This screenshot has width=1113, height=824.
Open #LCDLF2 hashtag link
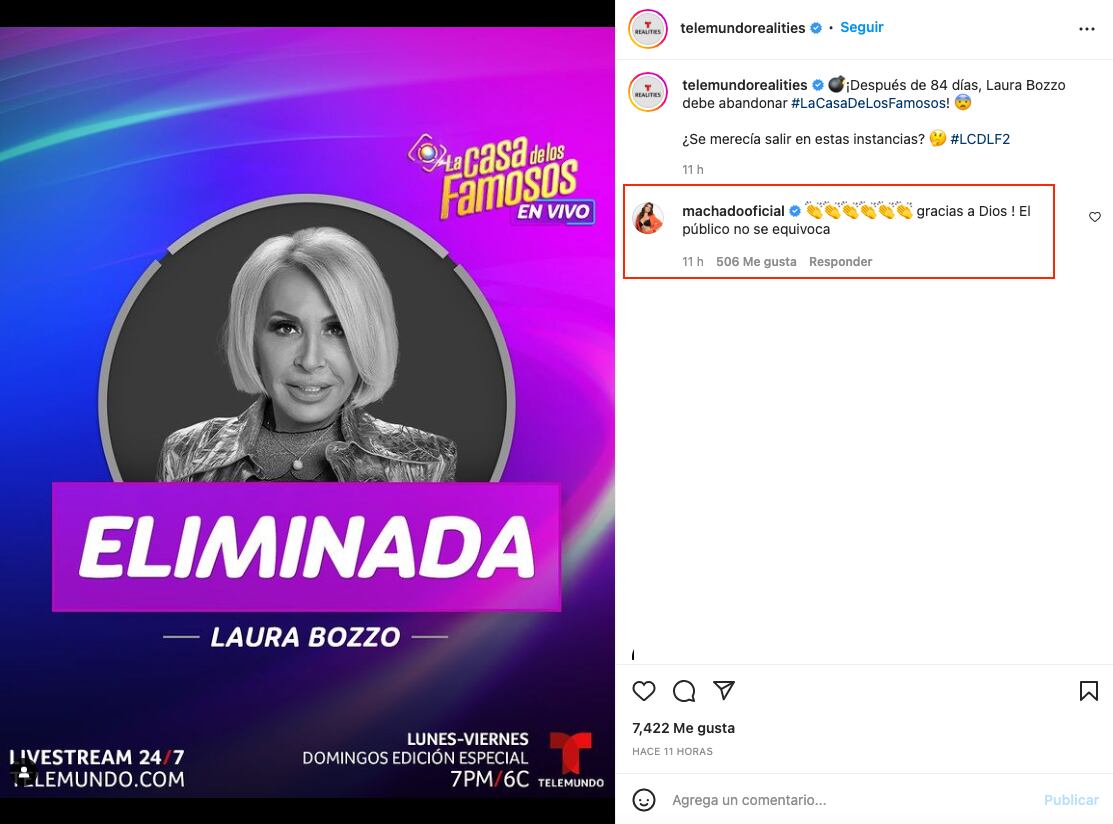click(x=980, y=139)
